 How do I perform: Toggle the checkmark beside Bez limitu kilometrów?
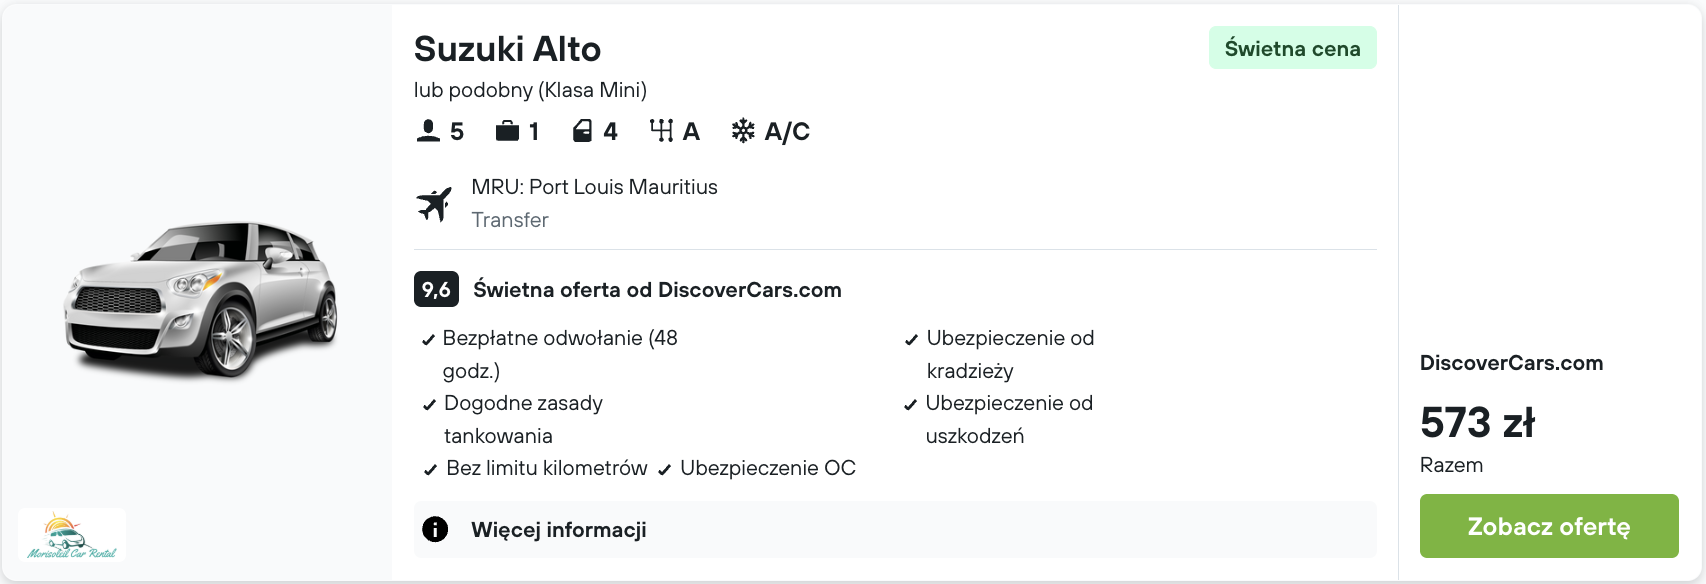429,467
